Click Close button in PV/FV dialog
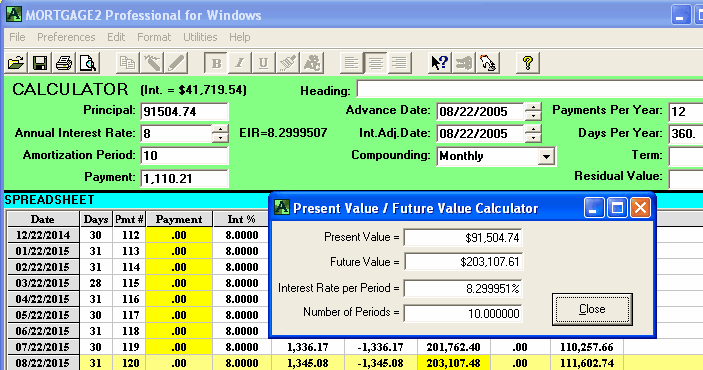703x370 pixels. coord(592,309)
